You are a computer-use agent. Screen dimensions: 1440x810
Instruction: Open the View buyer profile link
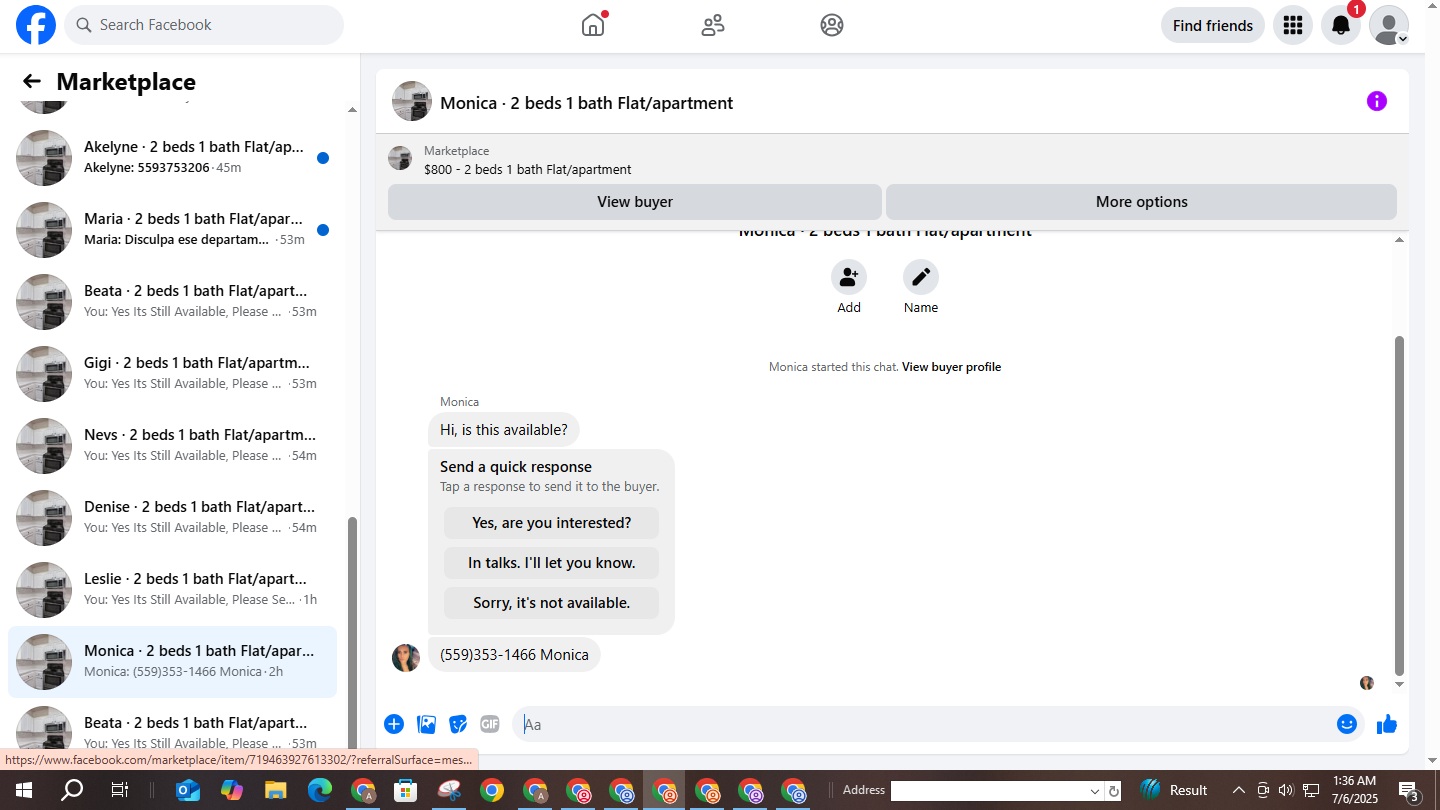tap(951, 367)
